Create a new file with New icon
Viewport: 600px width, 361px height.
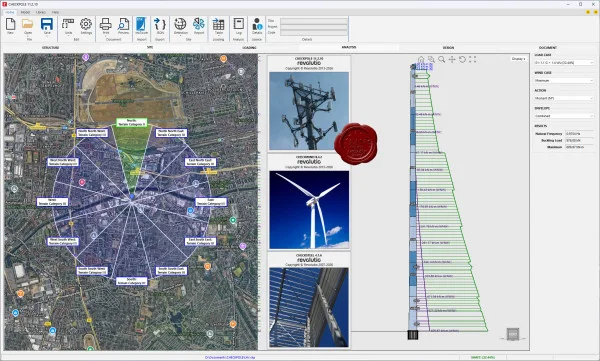(x=10, y=25)
